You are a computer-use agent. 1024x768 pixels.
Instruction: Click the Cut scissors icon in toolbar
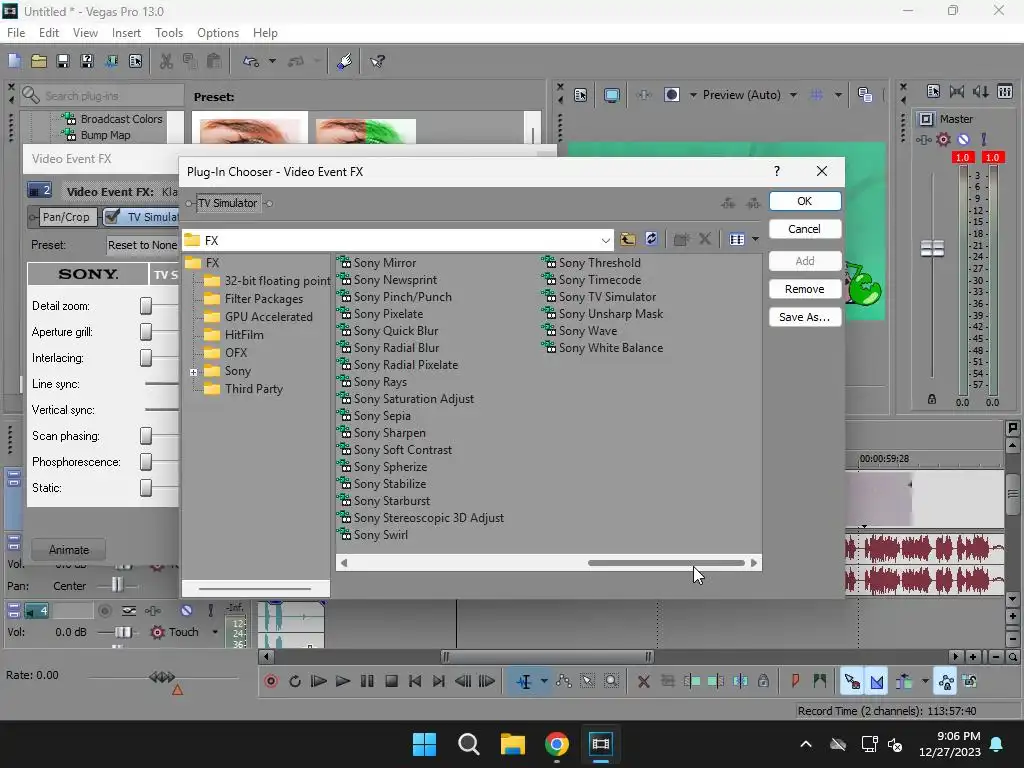click(x=167, y=61)
